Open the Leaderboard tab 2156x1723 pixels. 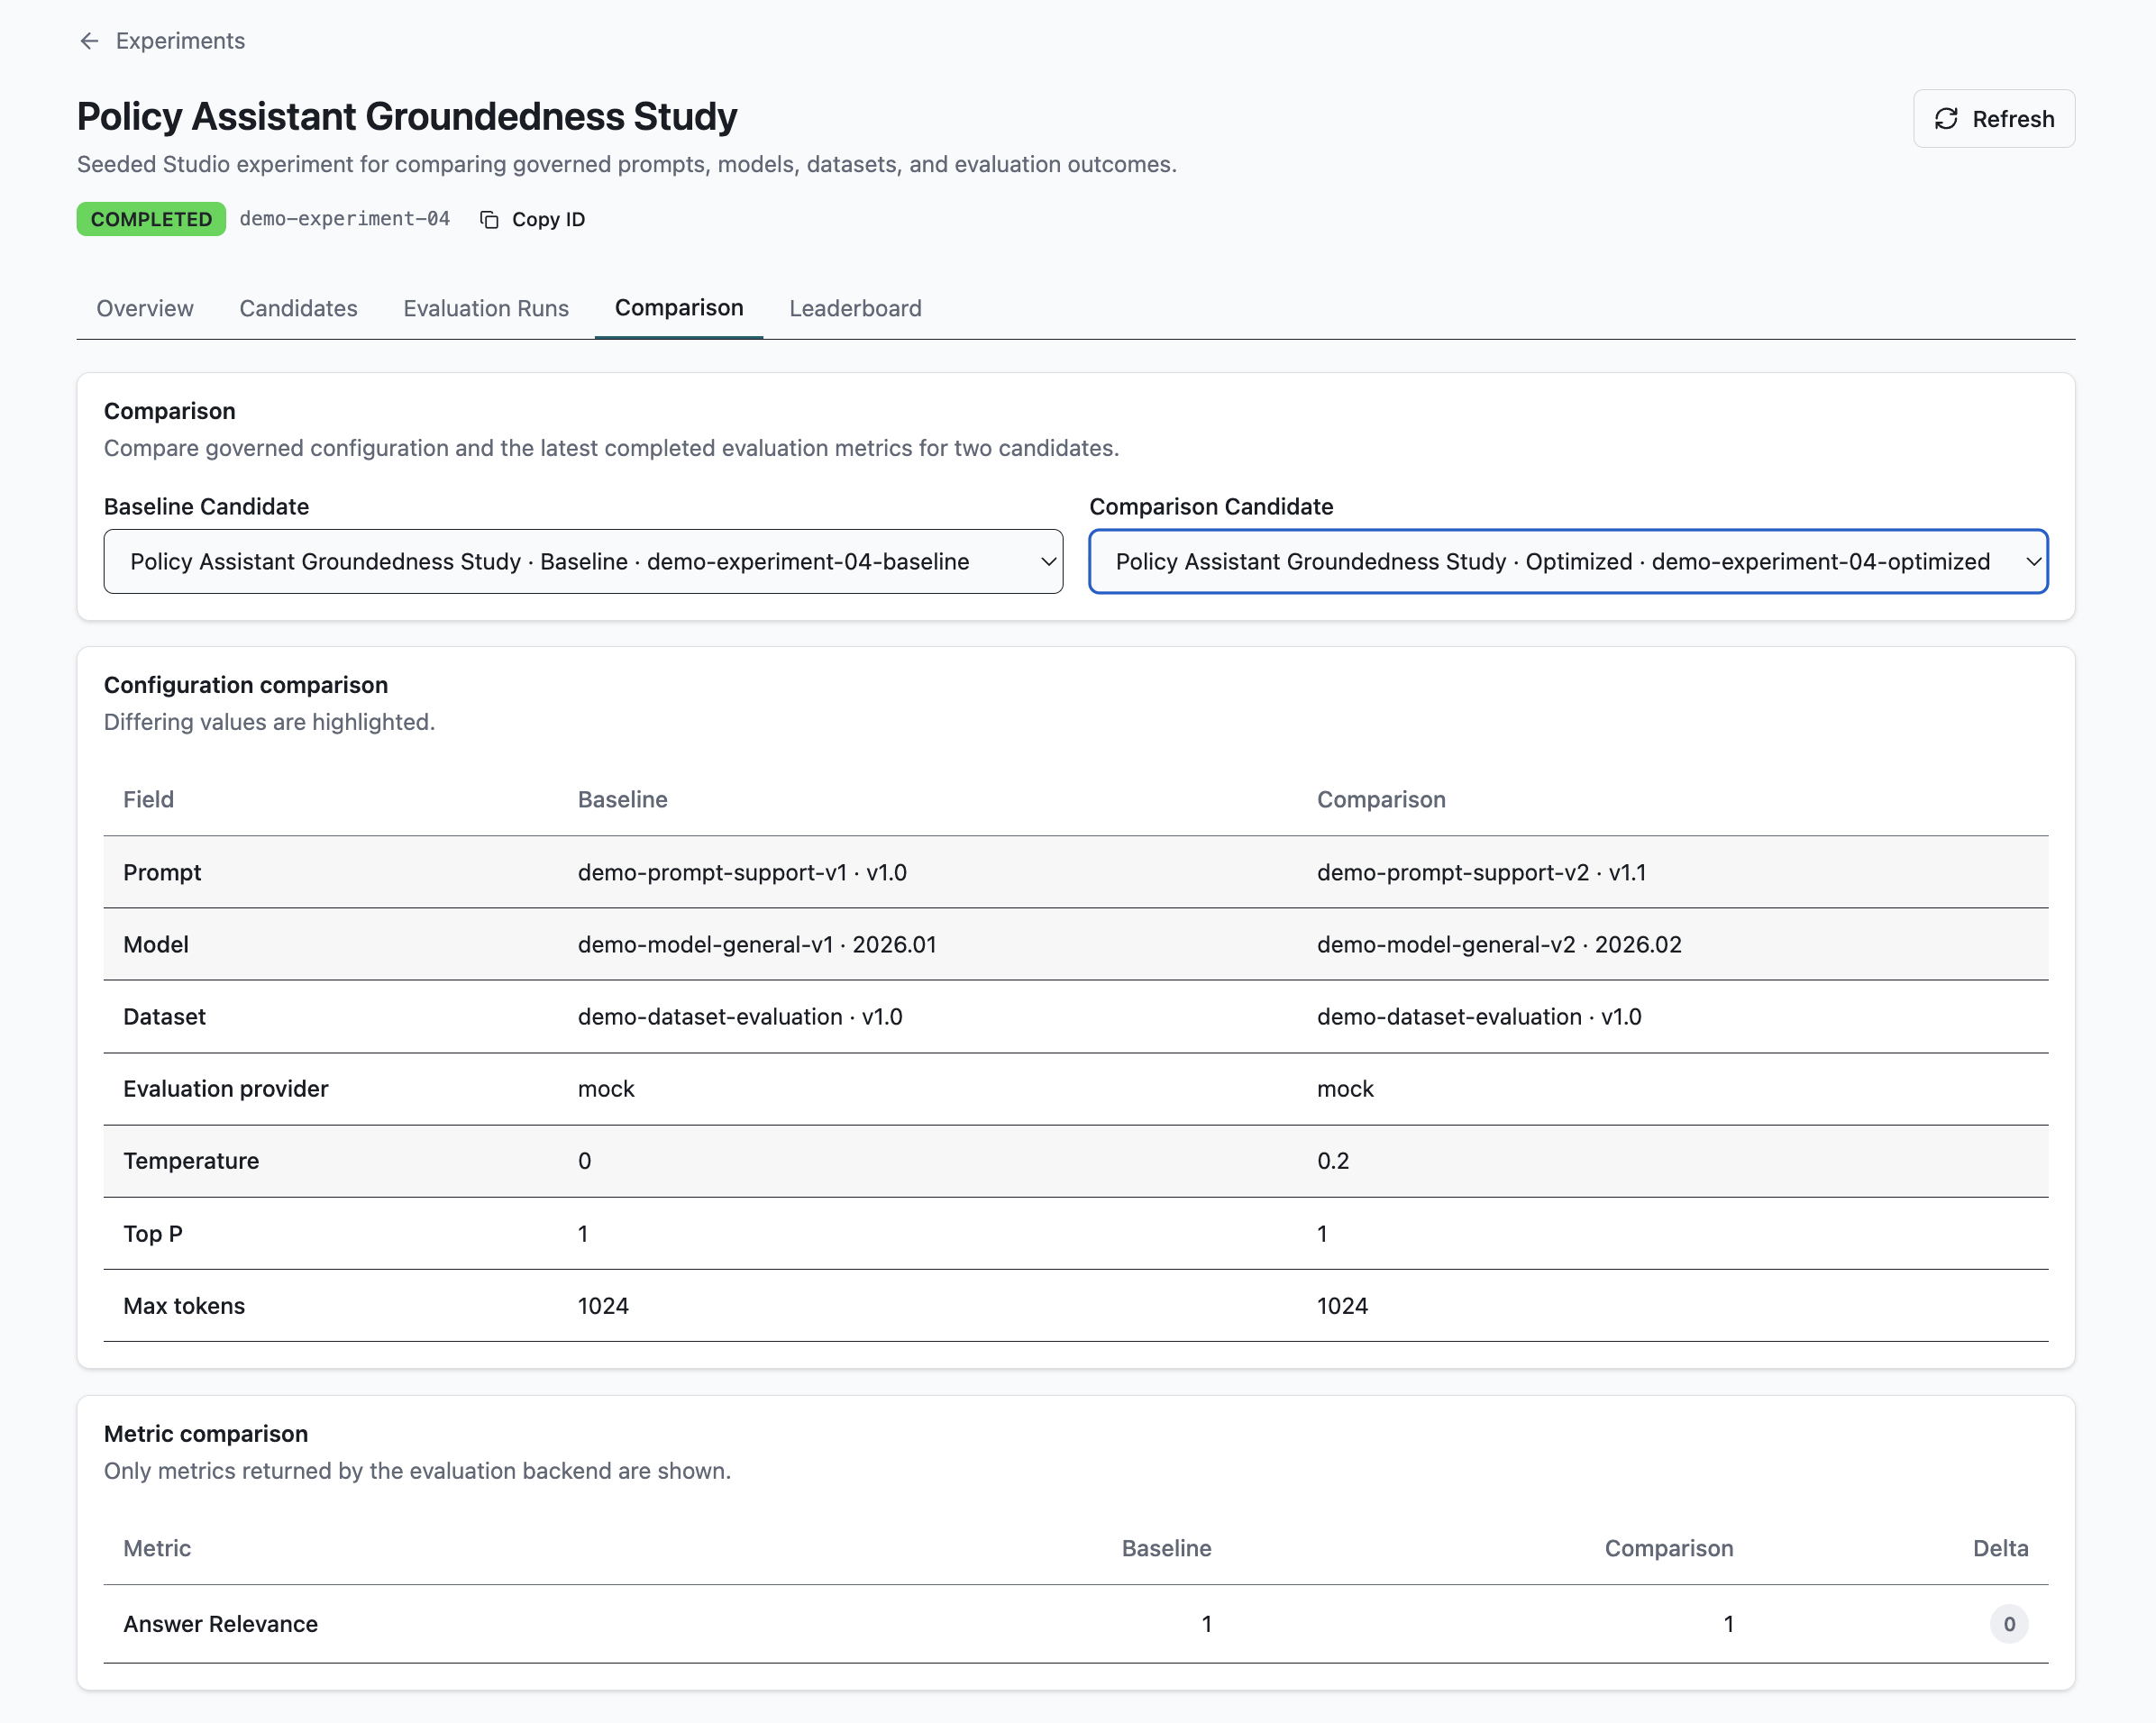pyautogui.click(x=855, y=308)
